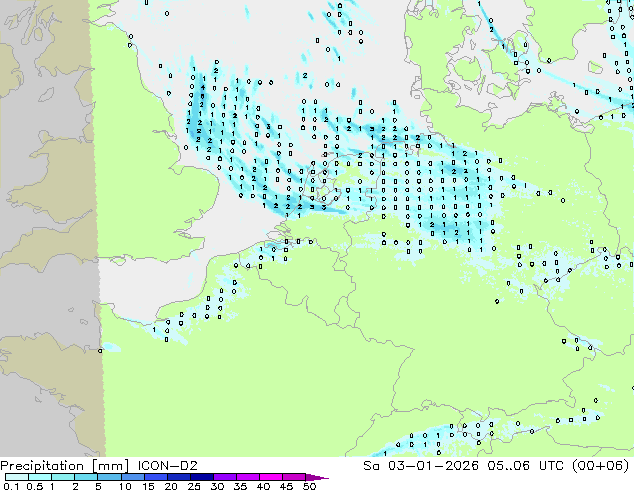Click the "ICON-D2" model name label
The width and height of the screenshot is (634, 490).
[167, 466]
